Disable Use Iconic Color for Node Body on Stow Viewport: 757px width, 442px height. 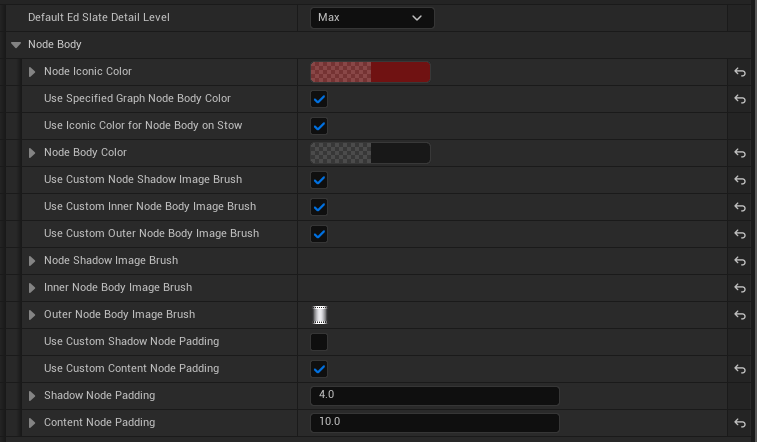click(319, 126)
